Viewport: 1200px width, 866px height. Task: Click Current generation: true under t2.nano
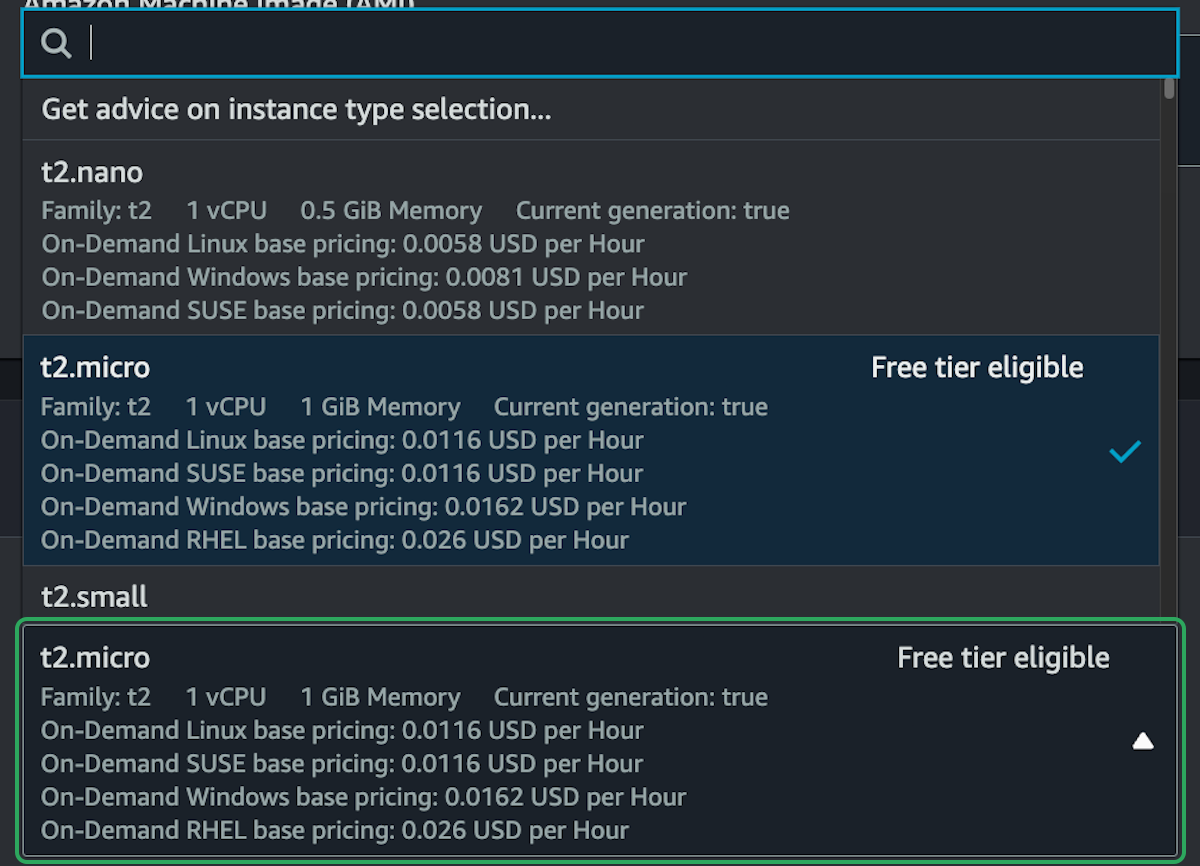click(x=652, y=211)
